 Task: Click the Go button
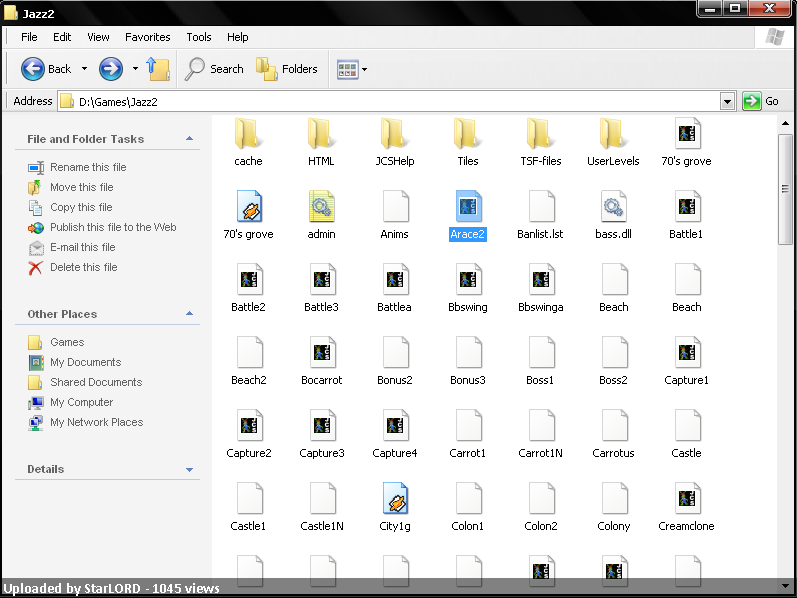(x=761, y=101)
